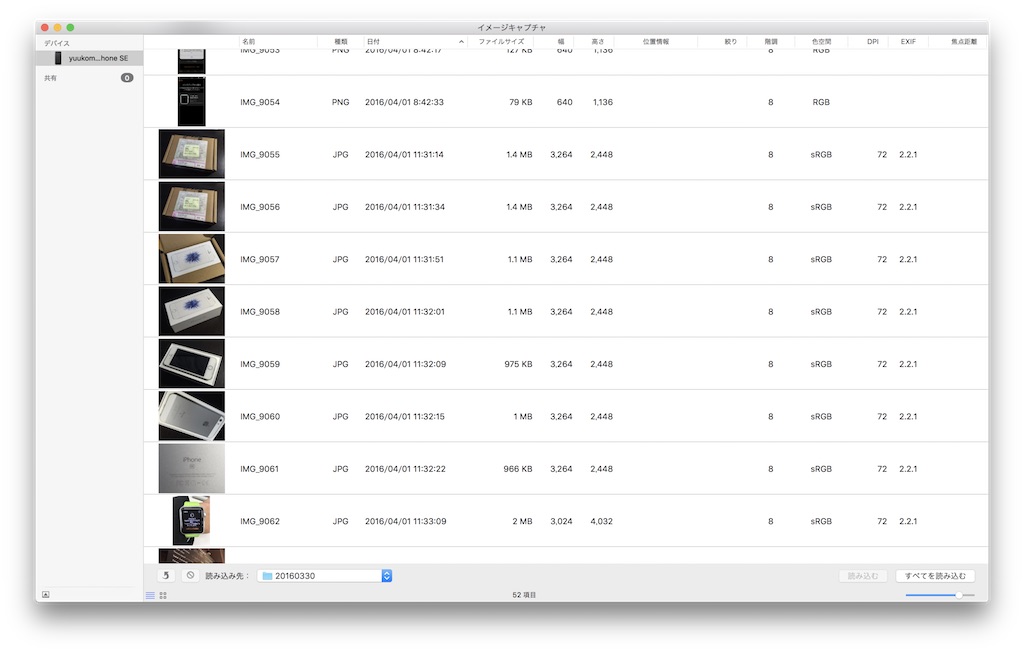Screen dimensions: 1024x653
Task: Sort by ファイルサイズ column header
Action: click(501, 42)
